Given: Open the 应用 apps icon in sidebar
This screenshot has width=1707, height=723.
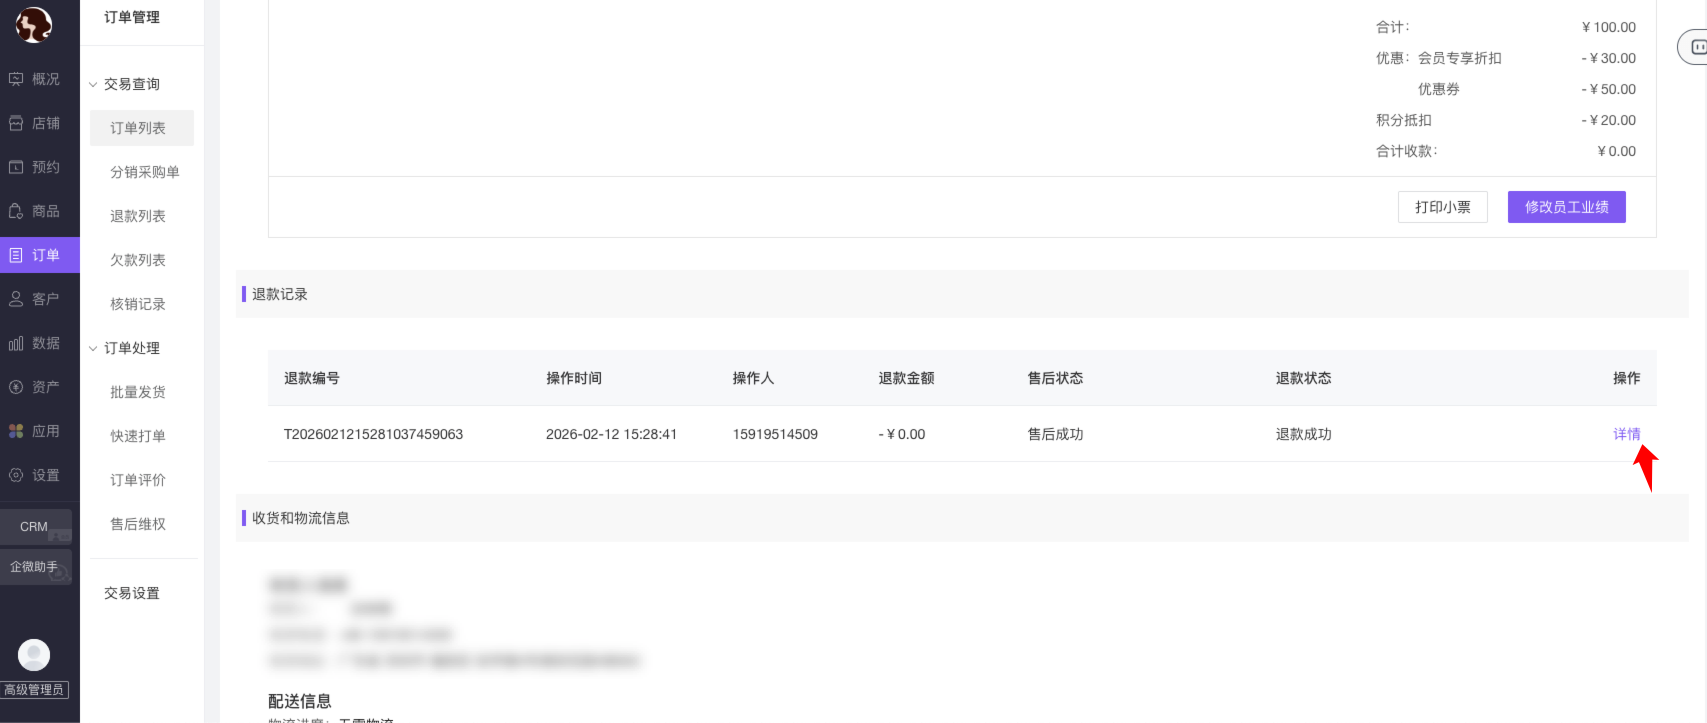Looking at the screenshot, I should click(x=16, y=431).
